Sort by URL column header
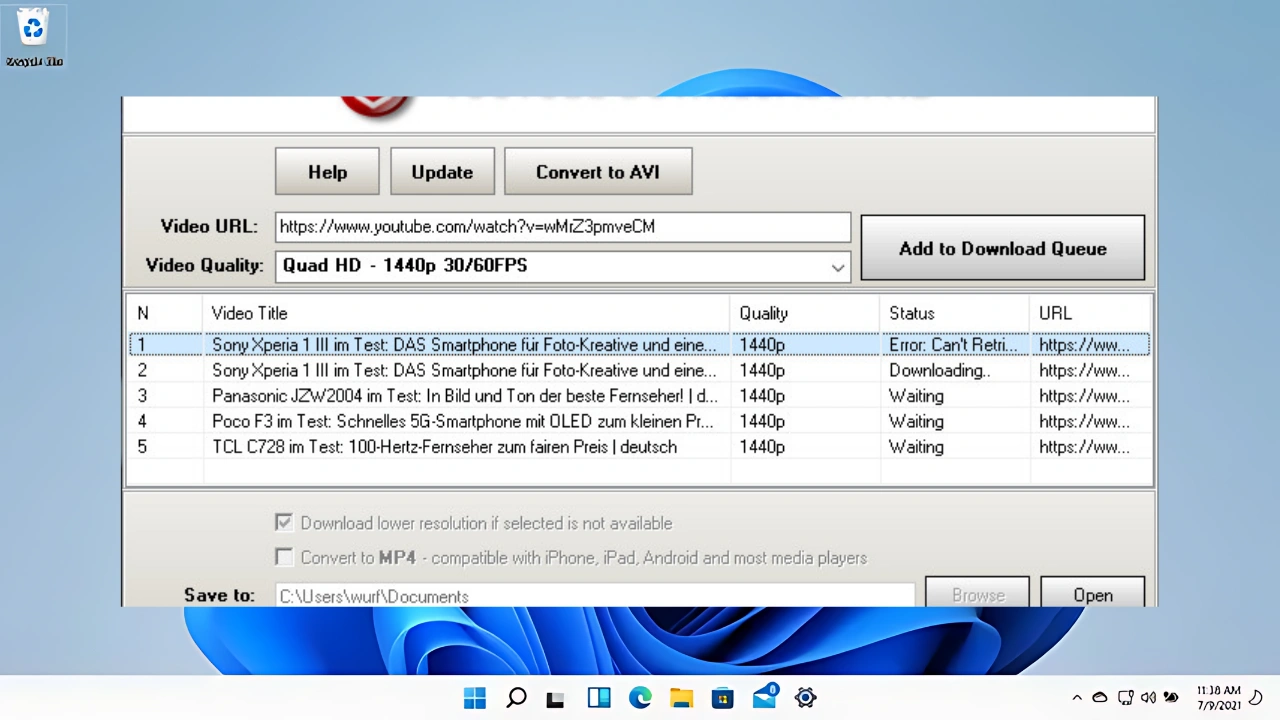The height and width of the screenshot is (720, 1280). (x=1090, y=313)
